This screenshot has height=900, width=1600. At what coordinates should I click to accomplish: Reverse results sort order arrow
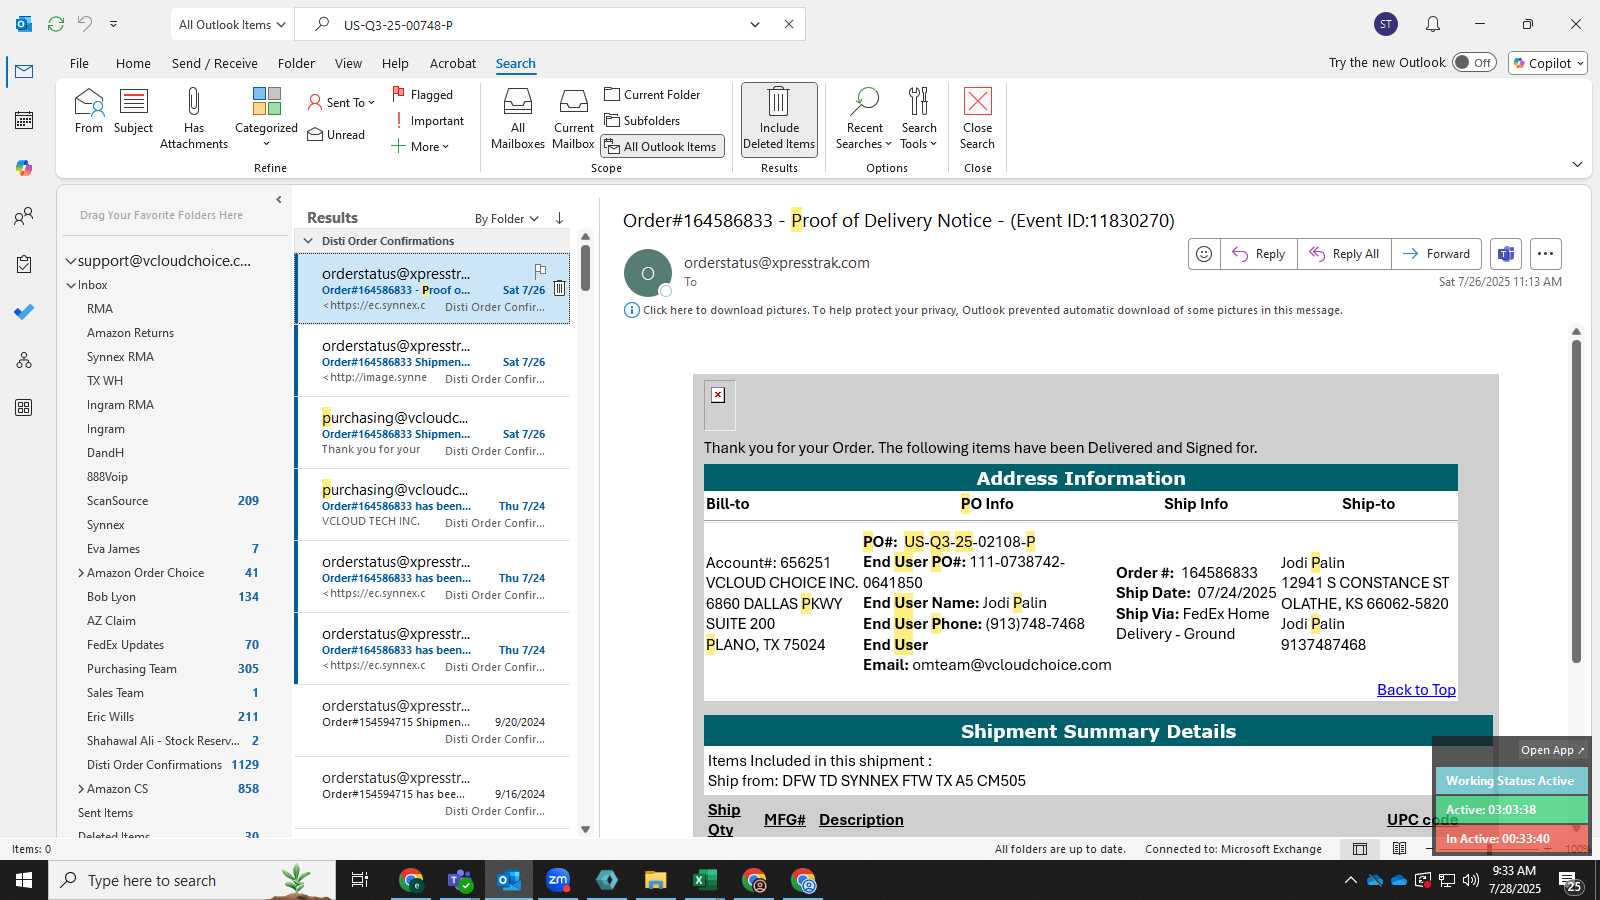559,218
